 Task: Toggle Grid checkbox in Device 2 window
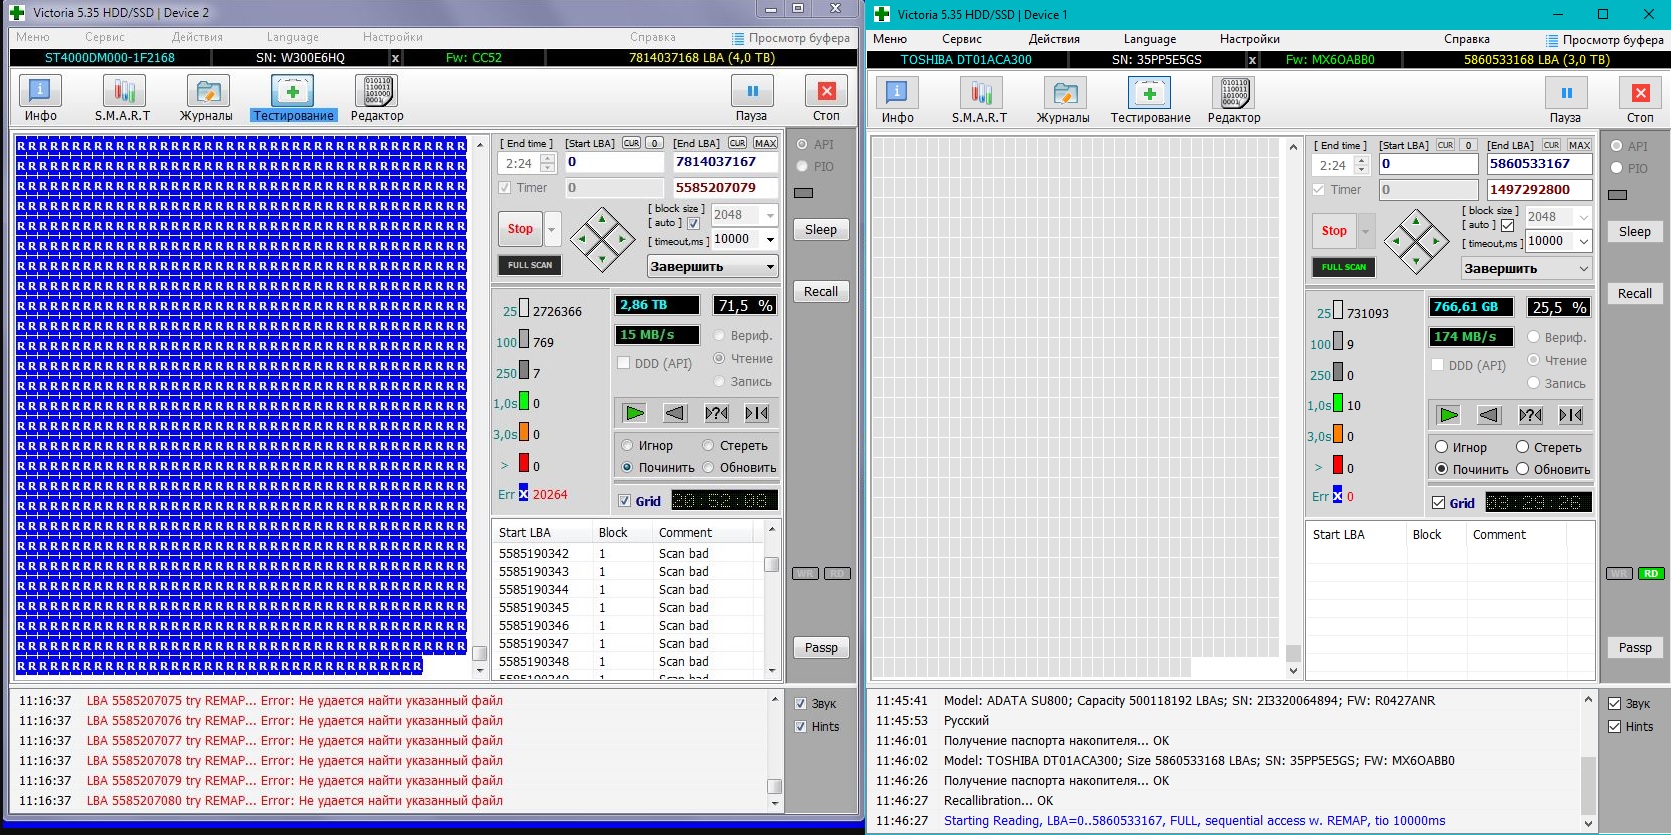pyautogui.click(x=625, y=501)
